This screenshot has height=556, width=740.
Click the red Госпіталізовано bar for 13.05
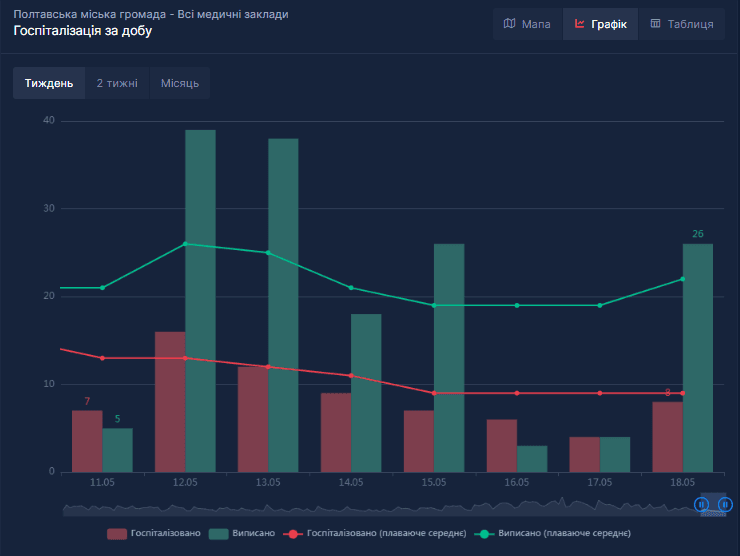coord(253,420)
